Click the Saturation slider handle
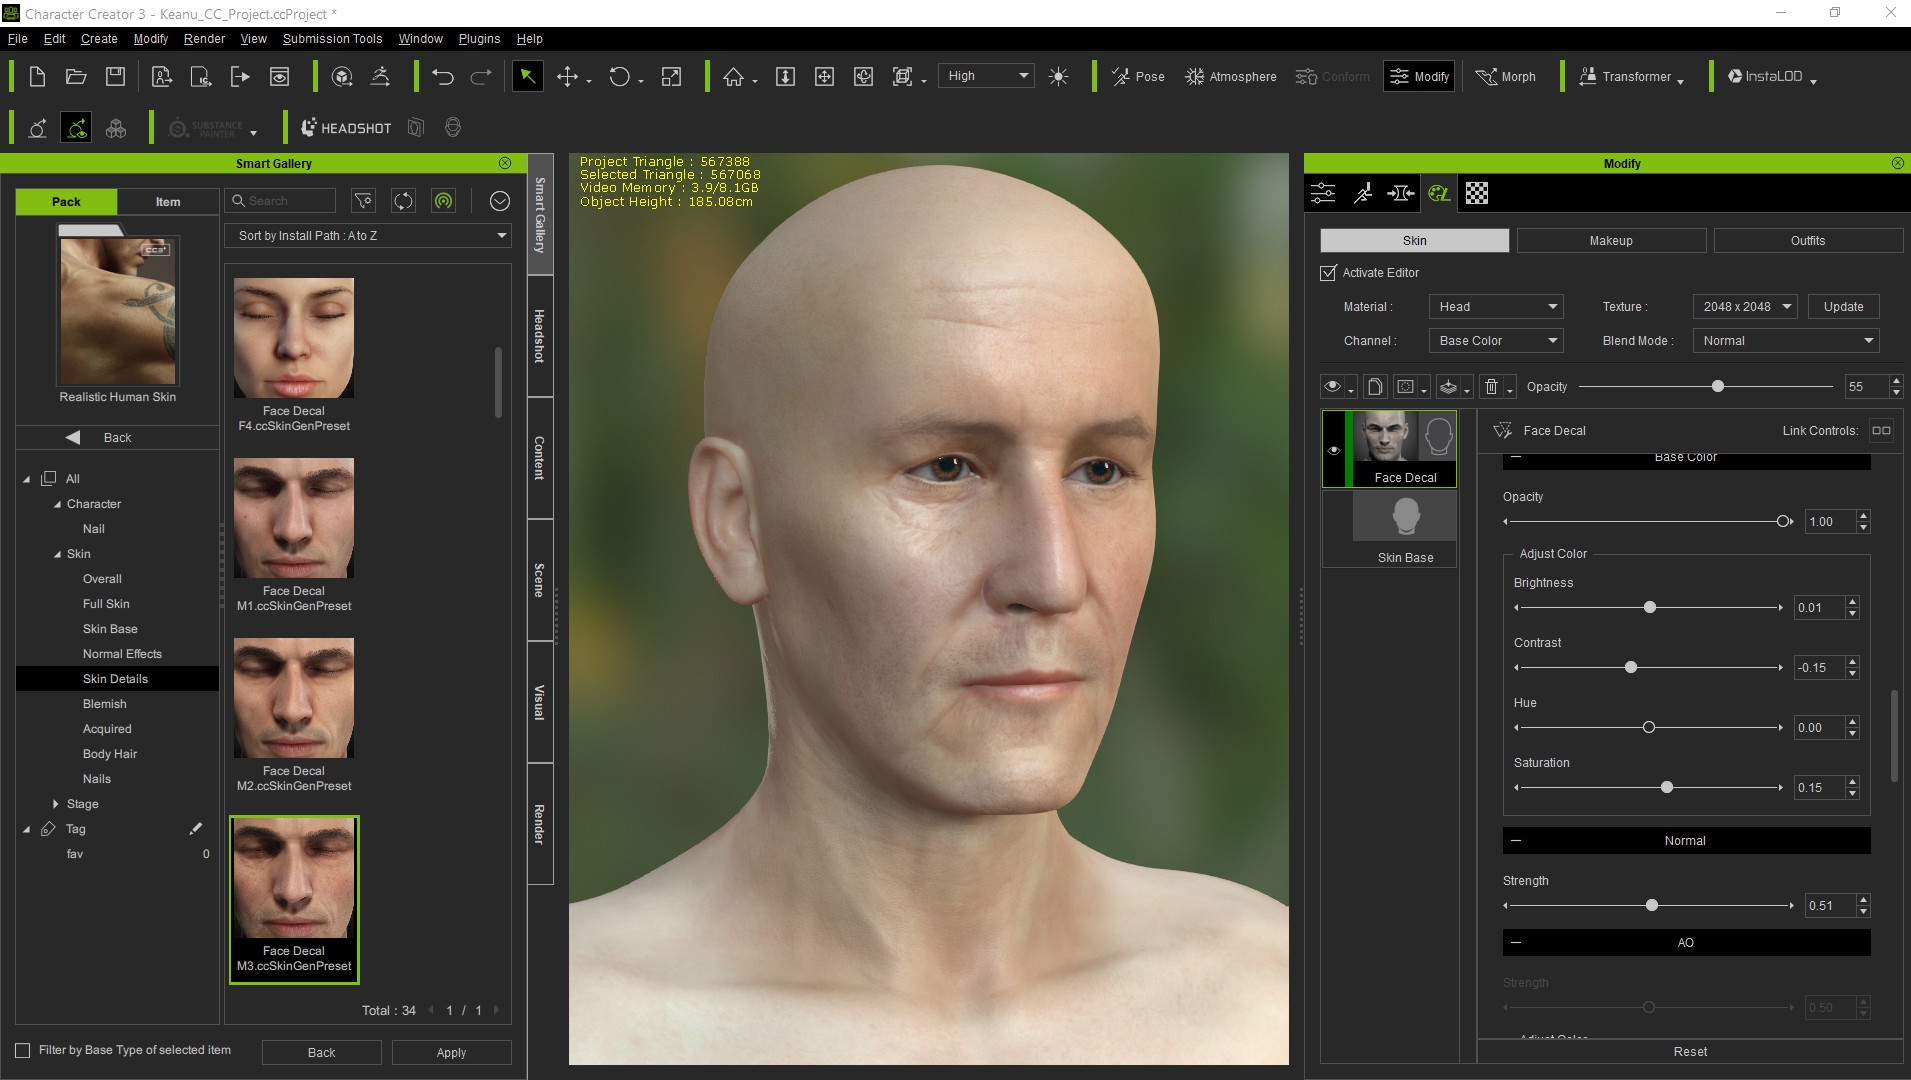 click(x=1667, y=788)
